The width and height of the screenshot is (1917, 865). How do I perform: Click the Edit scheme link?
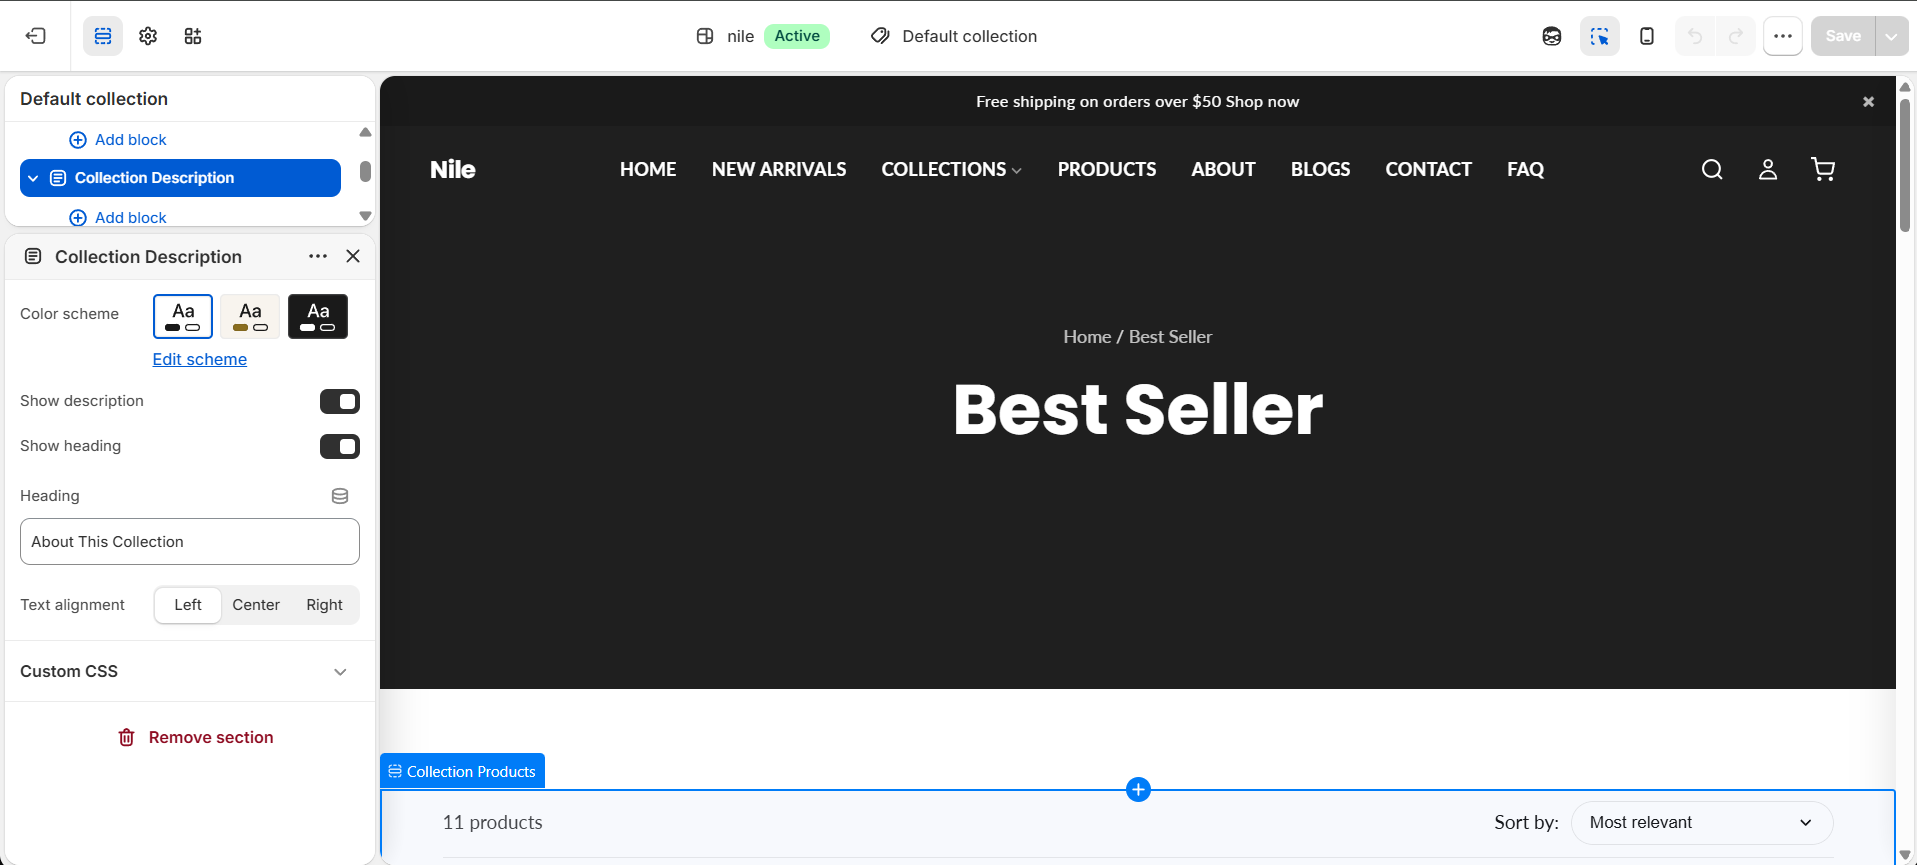pos(200,360)
